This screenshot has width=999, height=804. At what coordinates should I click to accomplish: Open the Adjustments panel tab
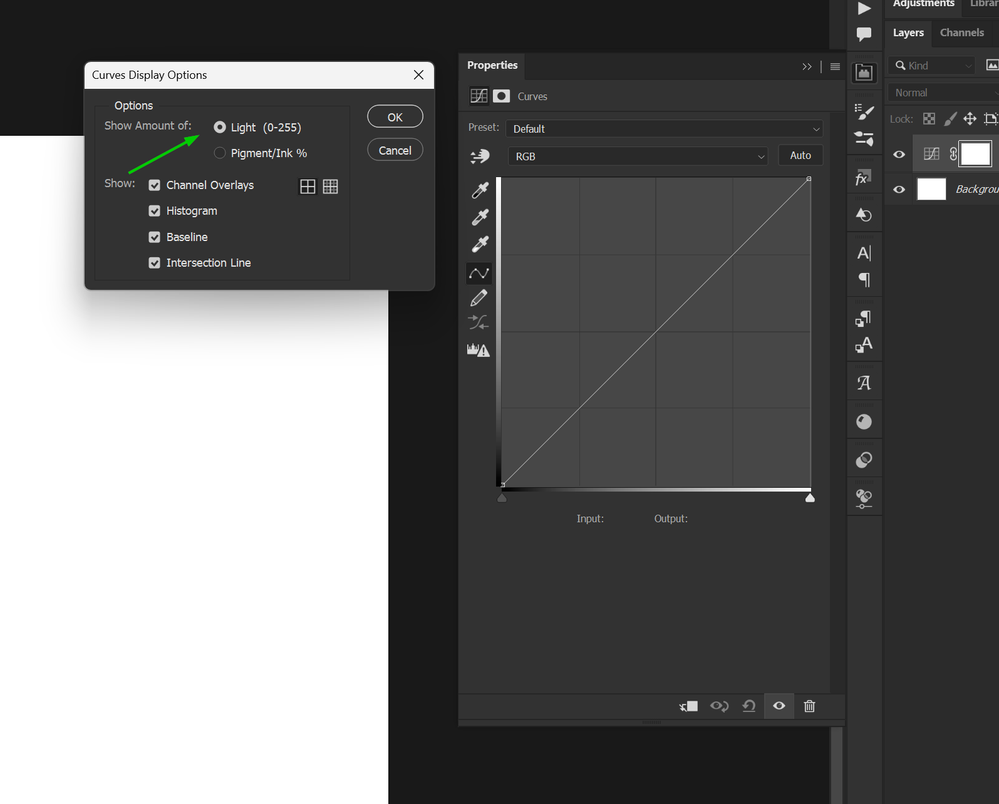point(923,4)
